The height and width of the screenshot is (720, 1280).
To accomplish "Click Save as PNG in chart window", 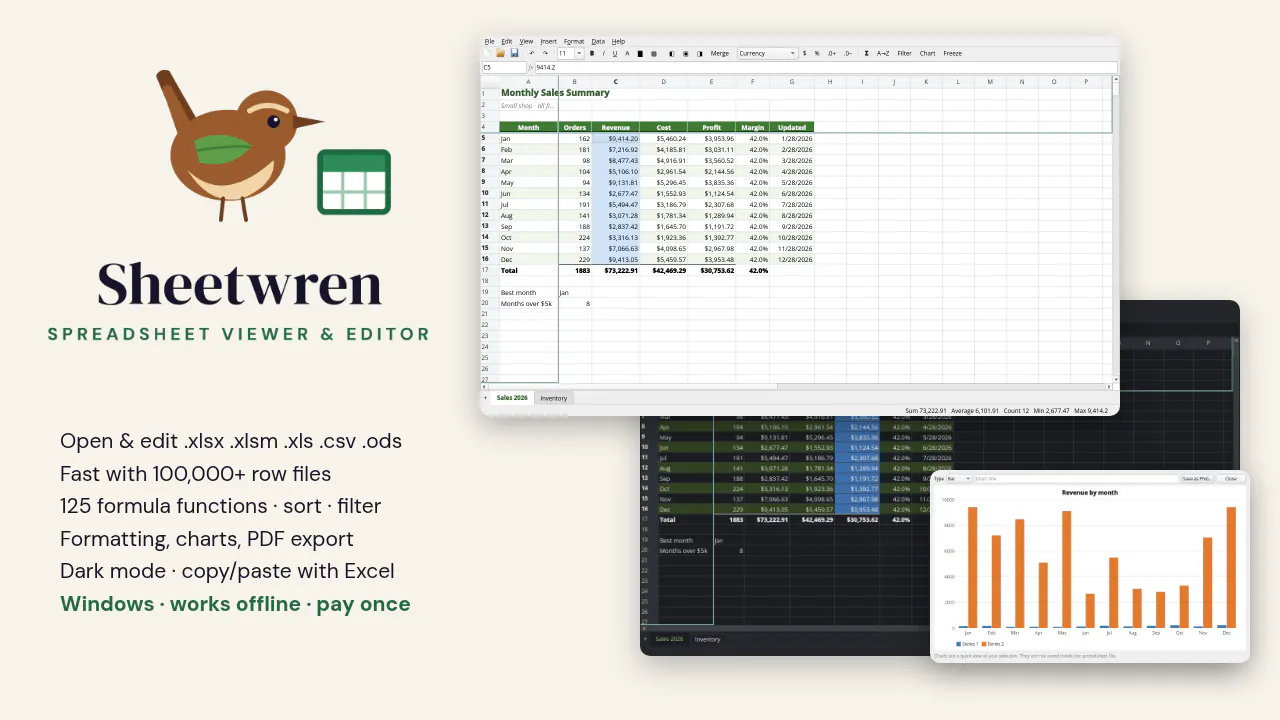I will (x=1197, y=479).
